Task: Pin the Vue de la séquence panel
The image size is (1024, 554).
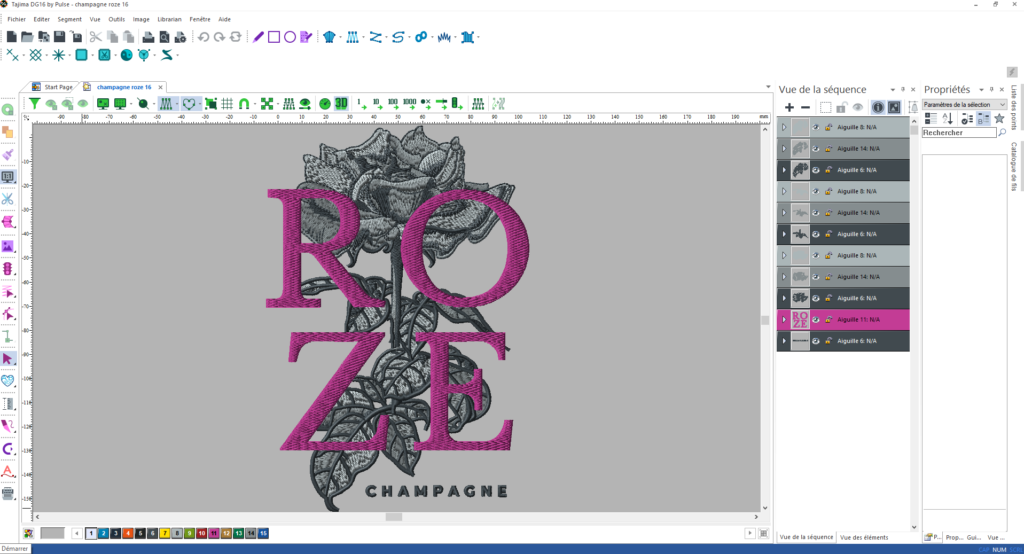Action: coord(903,90)
